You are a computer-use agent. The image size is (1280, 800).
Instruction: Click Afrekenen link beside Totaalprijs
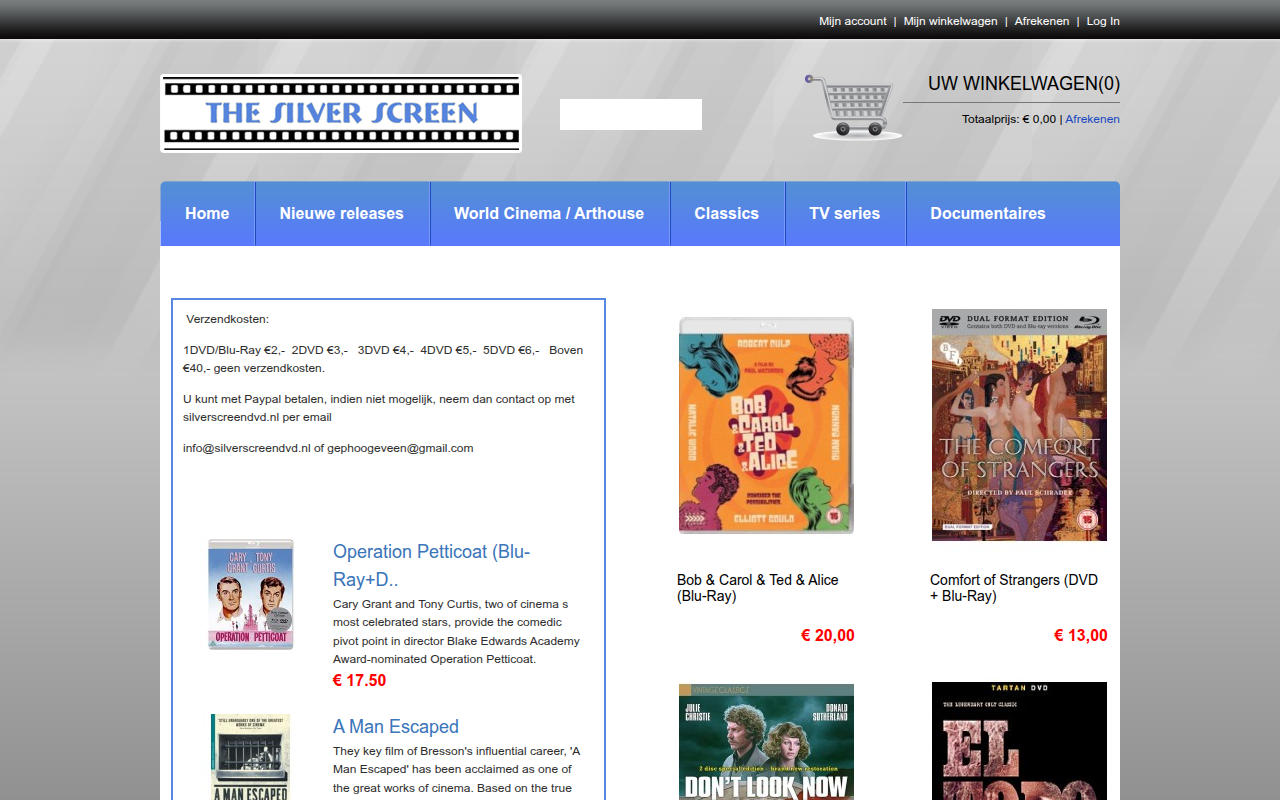1092,119
